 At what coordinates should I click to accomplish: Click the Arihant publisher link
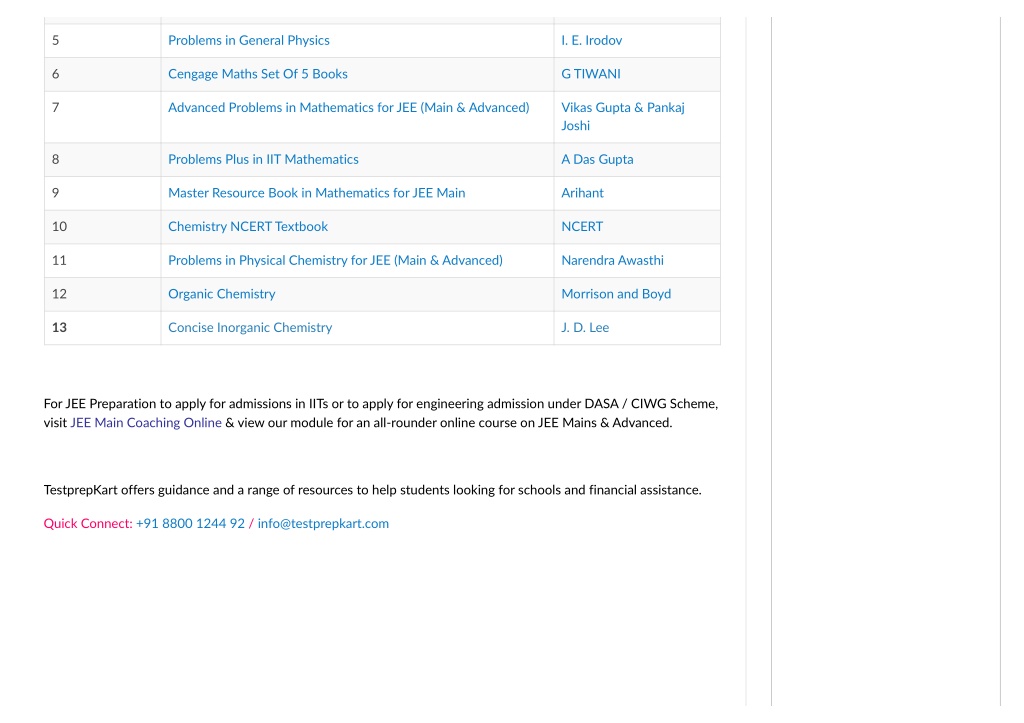(583, 193)
